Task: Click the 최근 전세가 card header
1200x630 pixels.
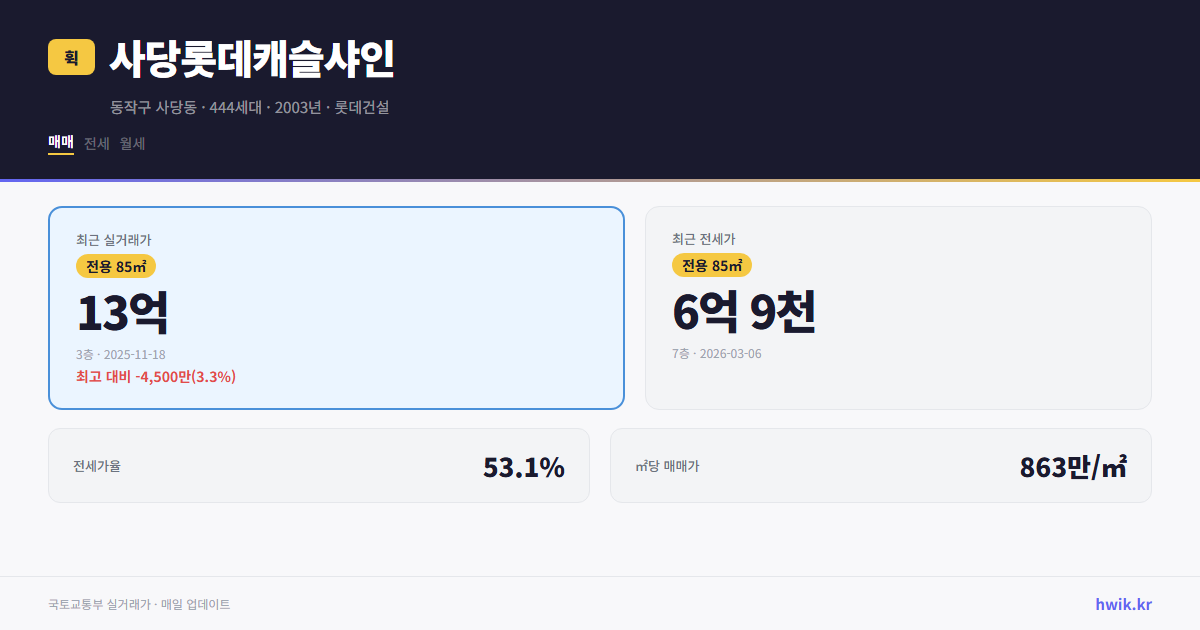Action: tap(702, 239)
